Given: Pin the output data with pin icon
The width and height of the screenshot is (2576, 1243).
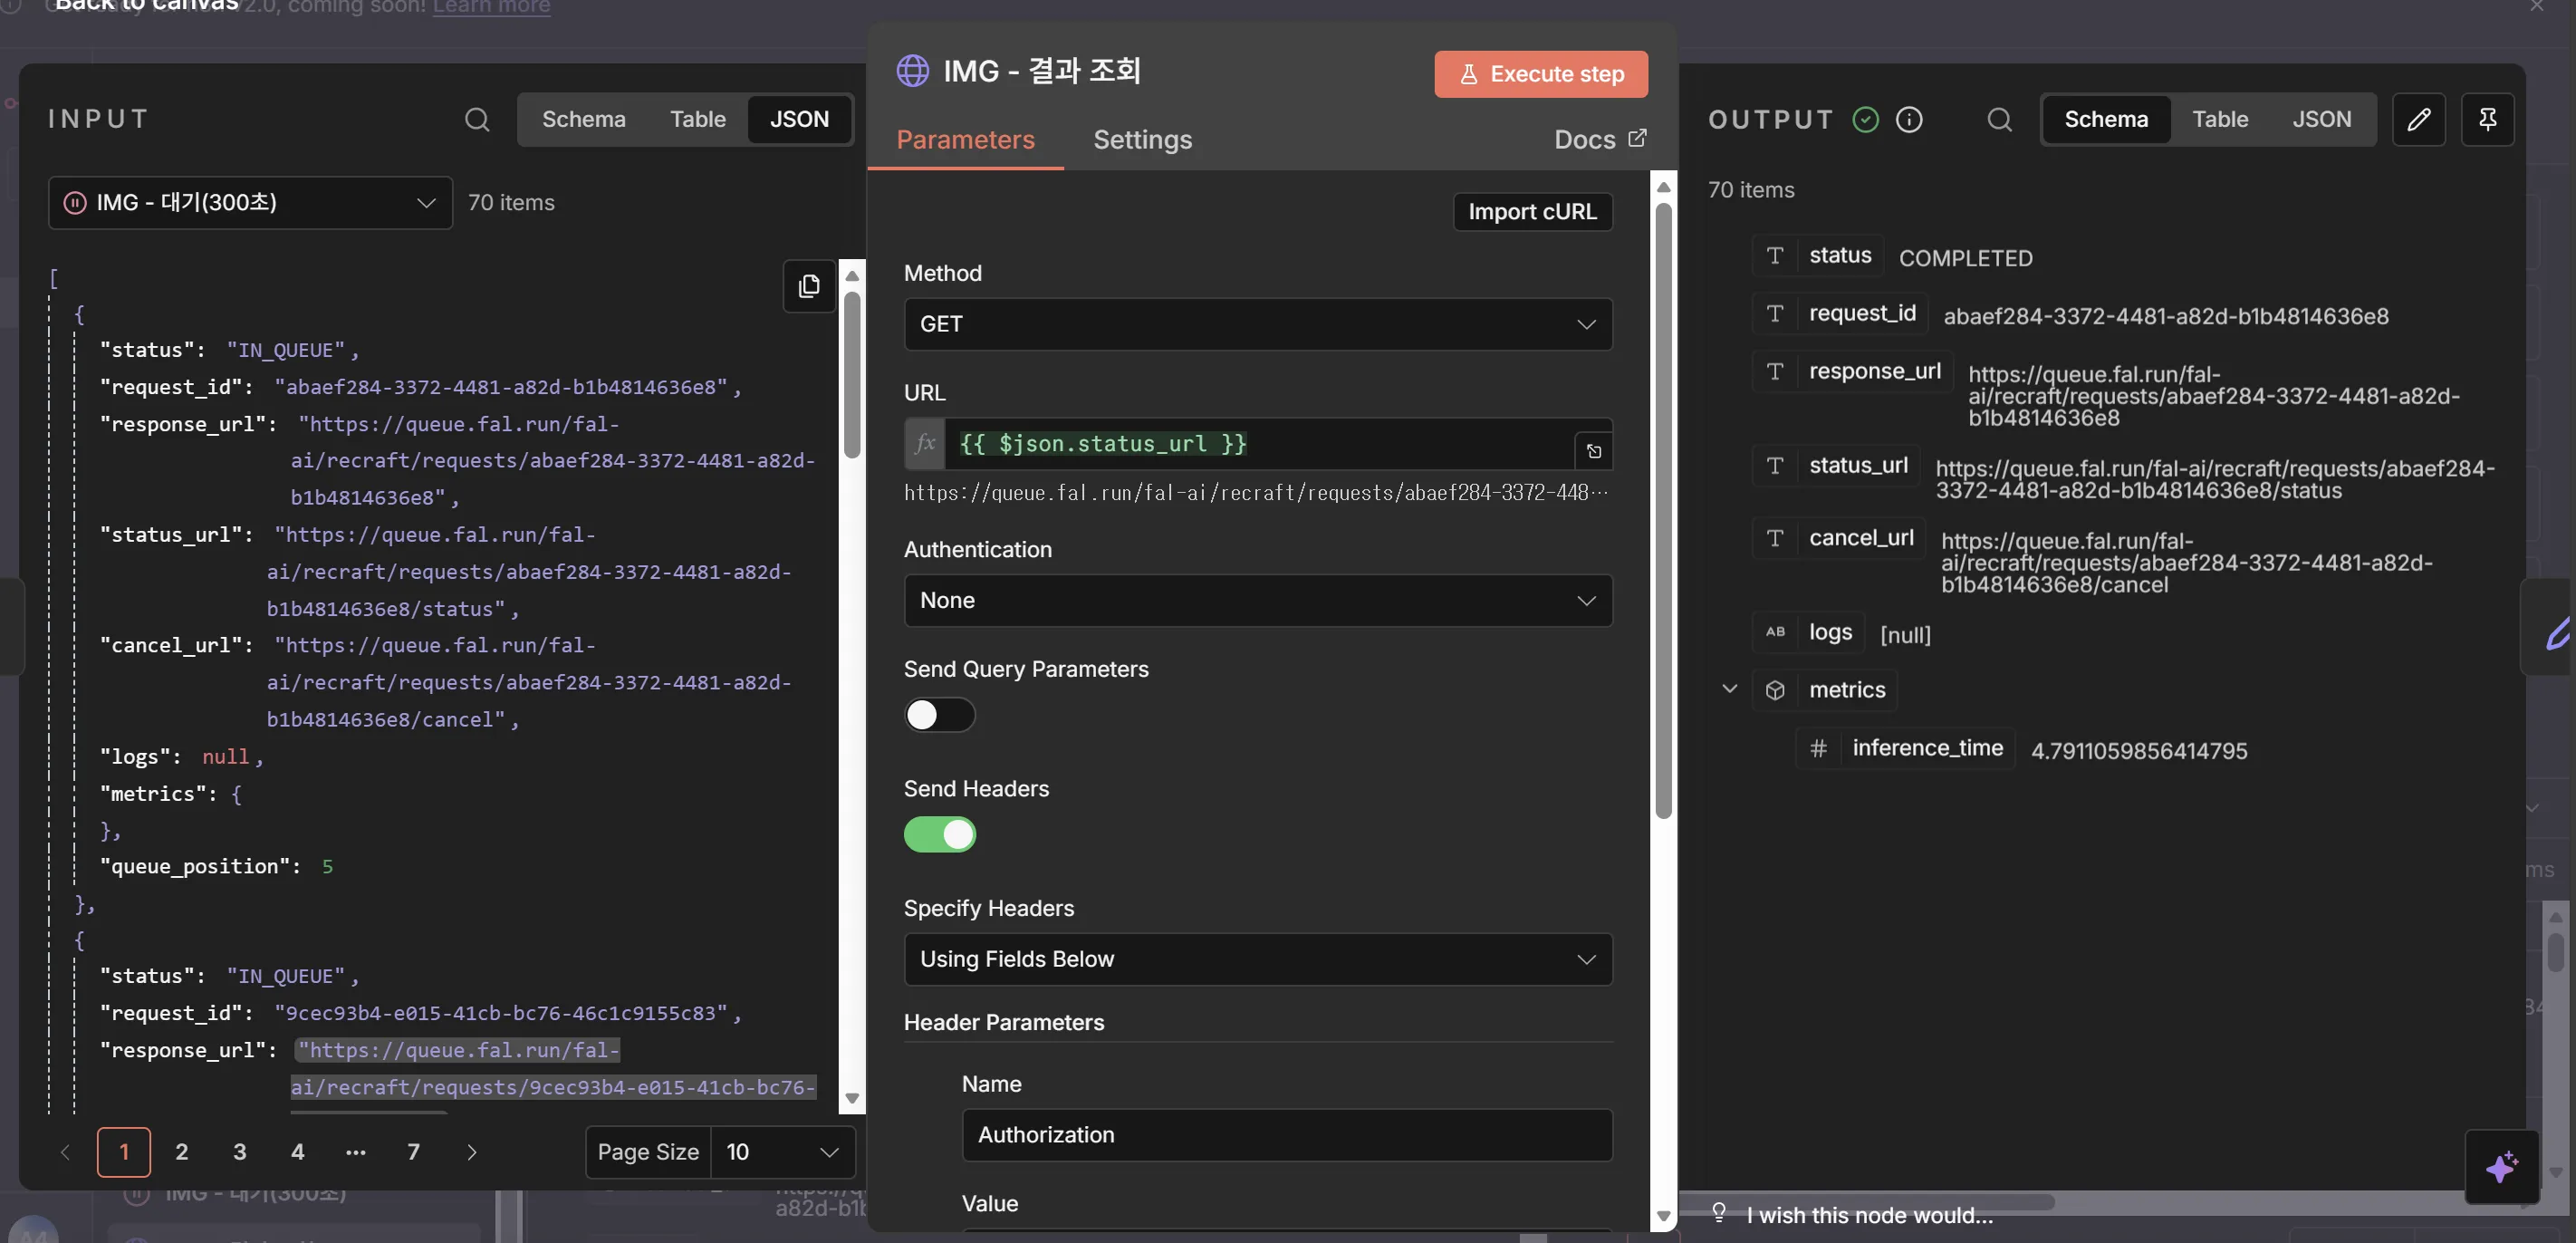Looking at the screenshot, I should point(2487,119).
